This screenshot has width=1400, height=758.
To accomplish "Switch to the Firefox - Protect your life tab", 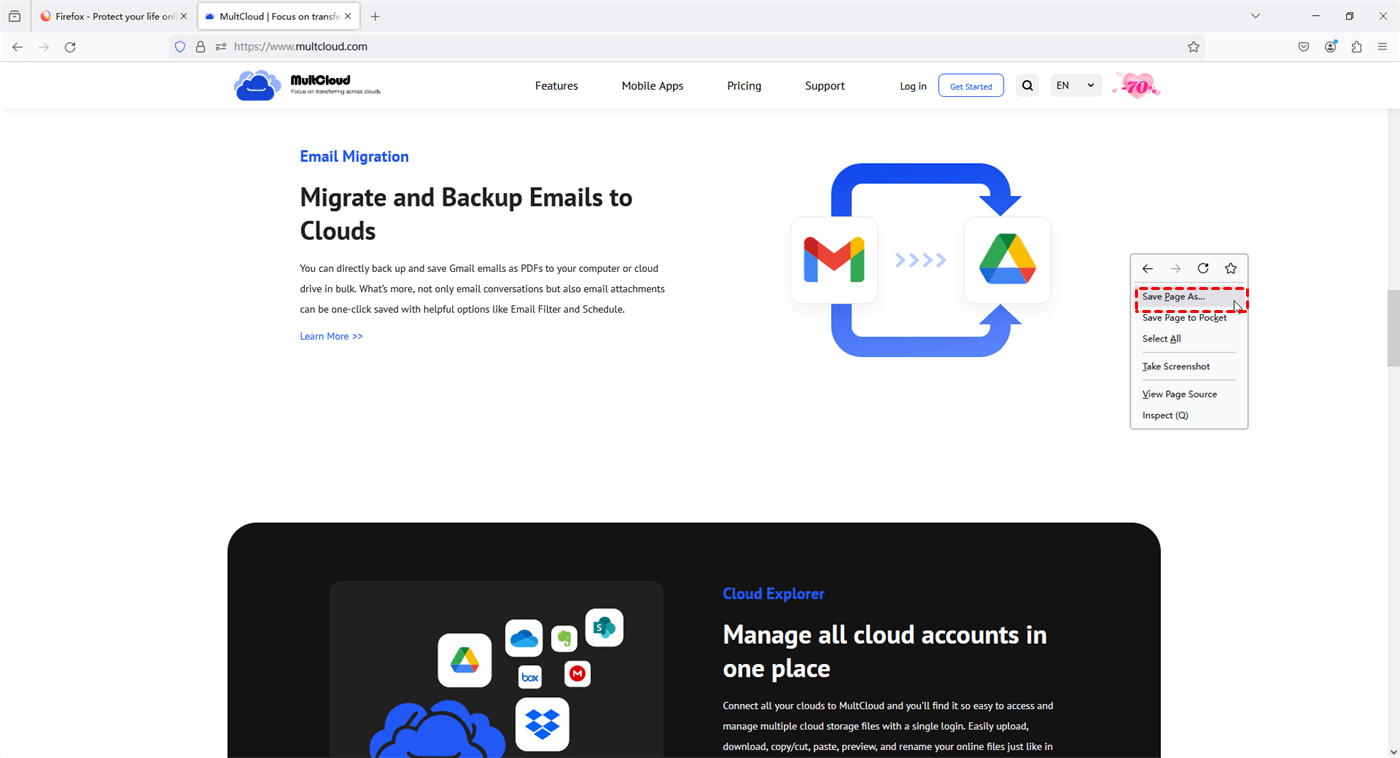I will [x=113, y=16].
